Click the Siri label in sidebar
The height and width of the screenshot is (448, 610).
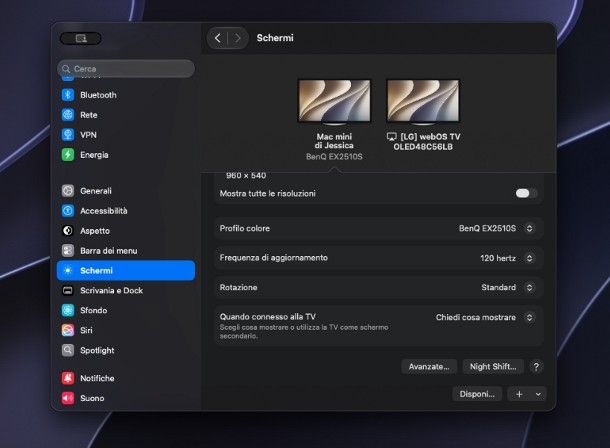coord(86,331)
